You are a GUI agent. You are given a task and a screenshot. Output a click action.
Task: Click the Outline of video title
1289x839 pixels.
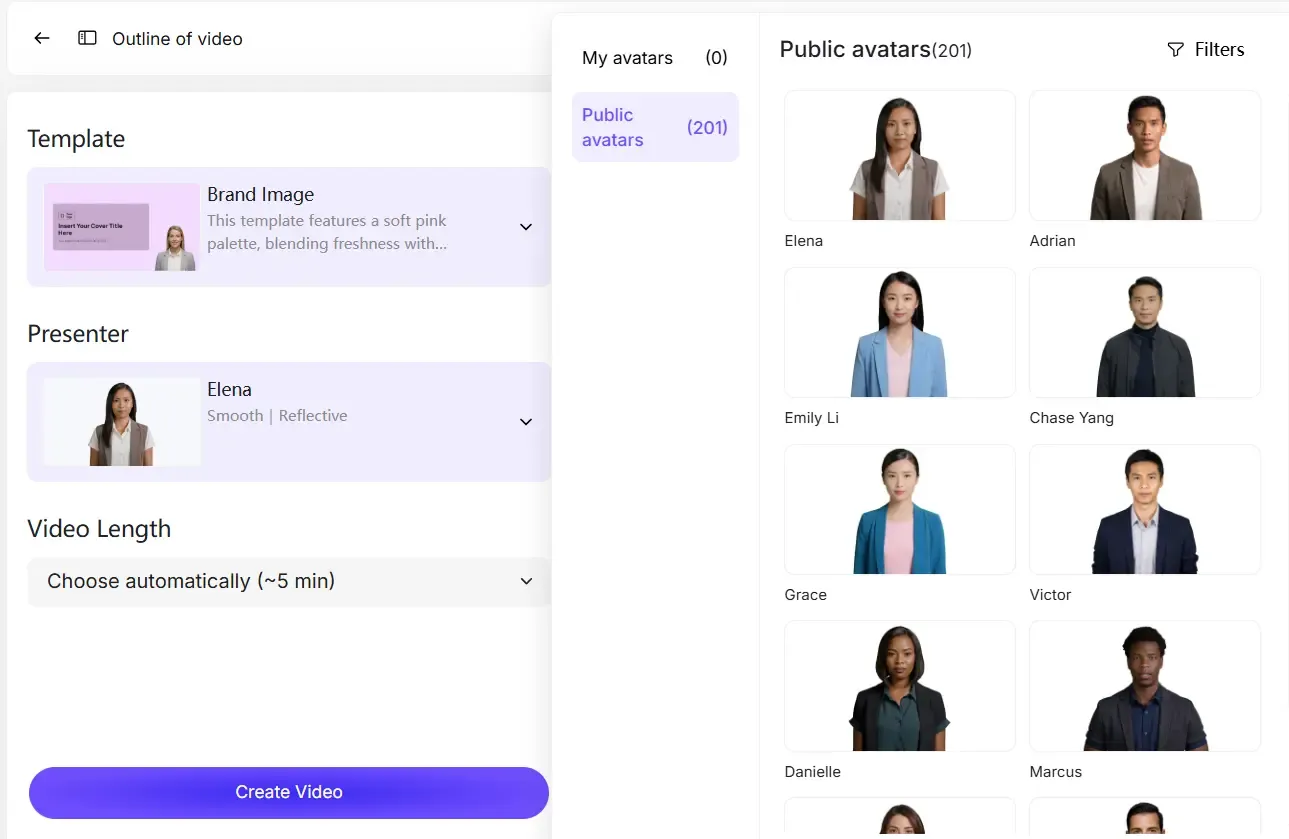[177, 39]
